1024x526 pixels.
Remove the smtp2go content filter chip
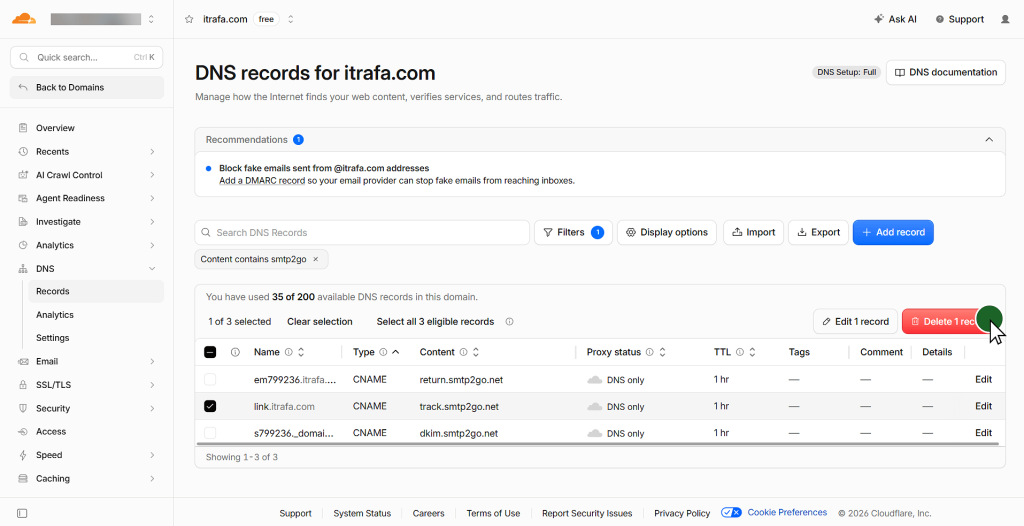pyautogui.click(x=315, y=259)
